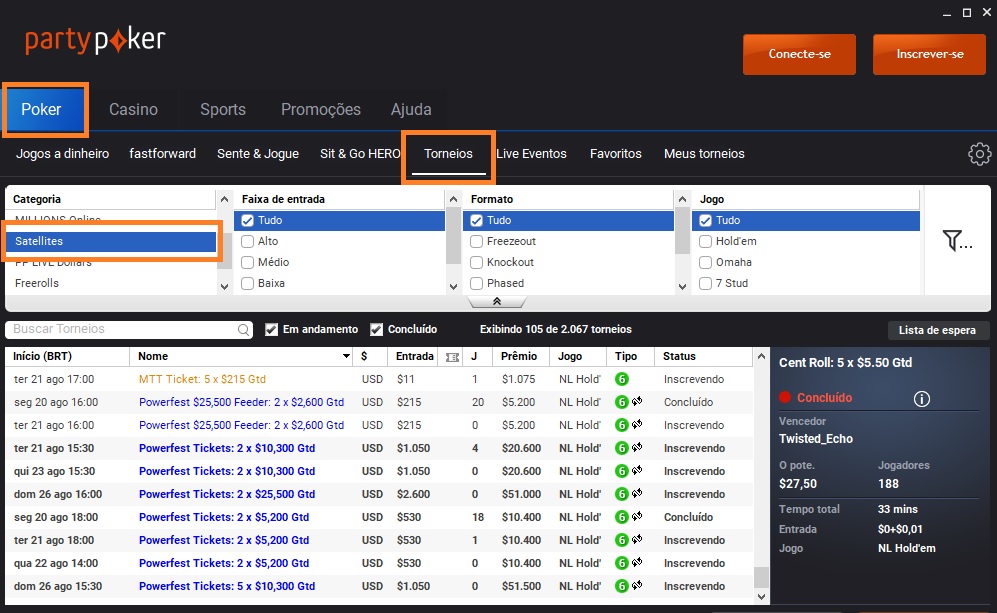Click satellite icon in seg 20 ago 18:00 row
The width and height of the screenshot is (997, 613).
(x=636, y=516)
